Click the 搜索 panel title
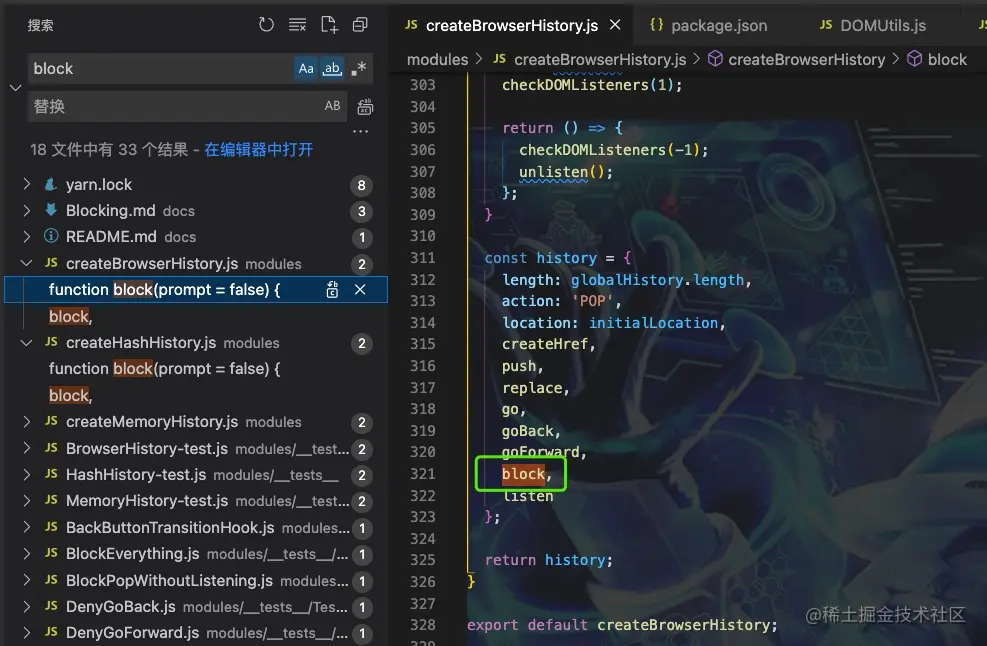 click(41, 25)
